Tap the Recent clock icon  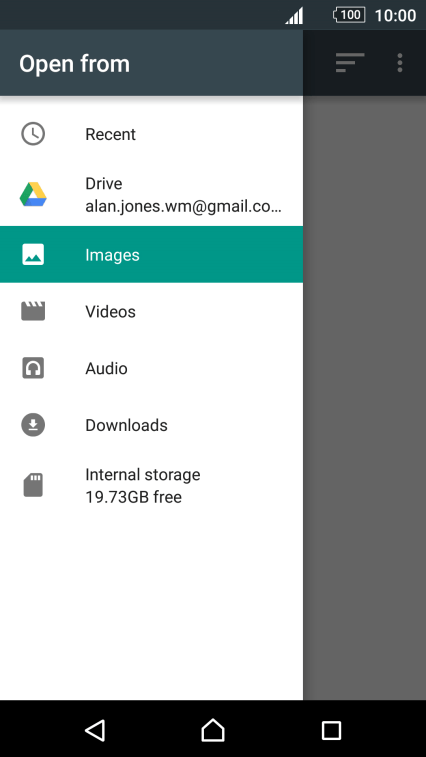pos(33,134)
